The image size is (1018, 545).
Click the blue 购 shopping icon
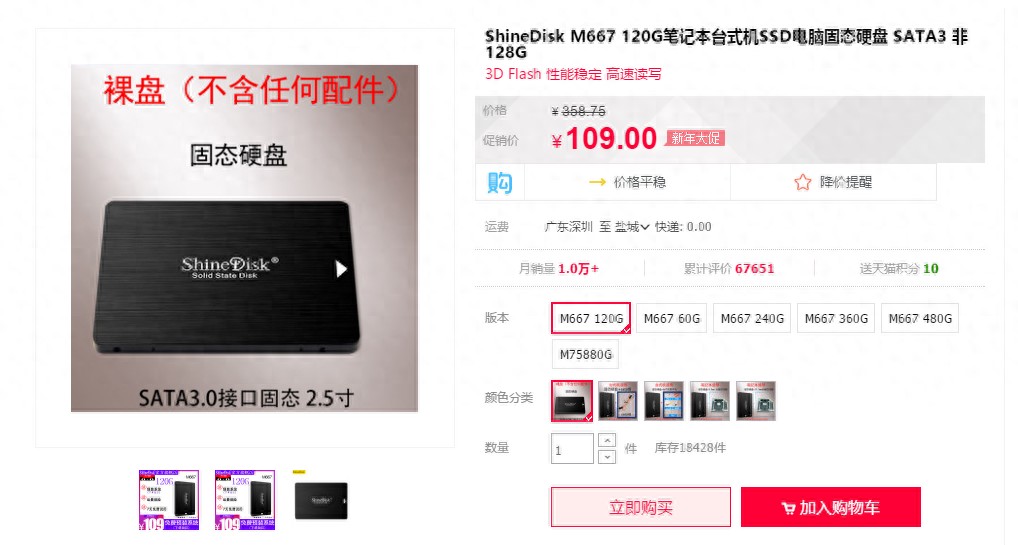coord(500,183)
